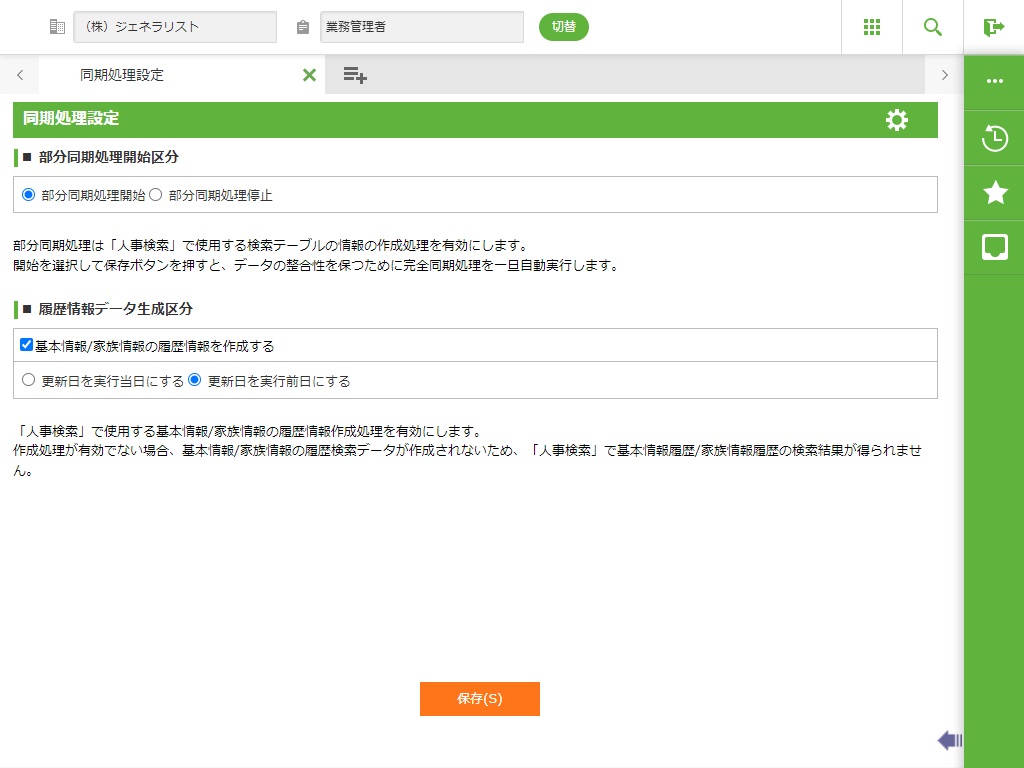Open the history clock icon in sidebar
The image size is (1024, 768).
tap(994, 138)
